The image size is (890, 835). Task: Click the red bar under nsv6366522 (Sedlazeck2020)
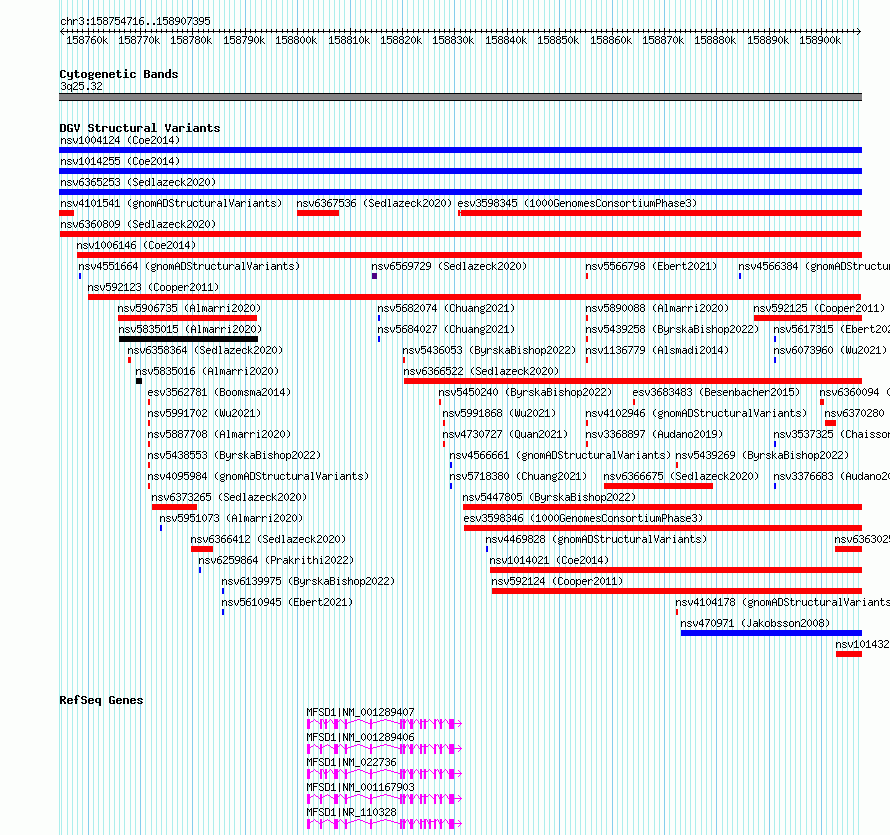(633, 381)
